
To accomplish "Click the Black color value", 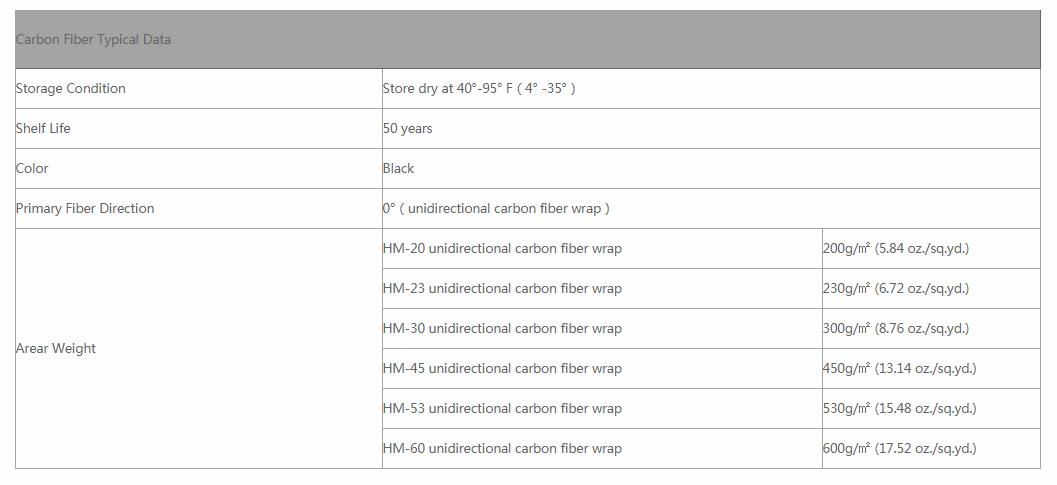I will tap(398, 169).
